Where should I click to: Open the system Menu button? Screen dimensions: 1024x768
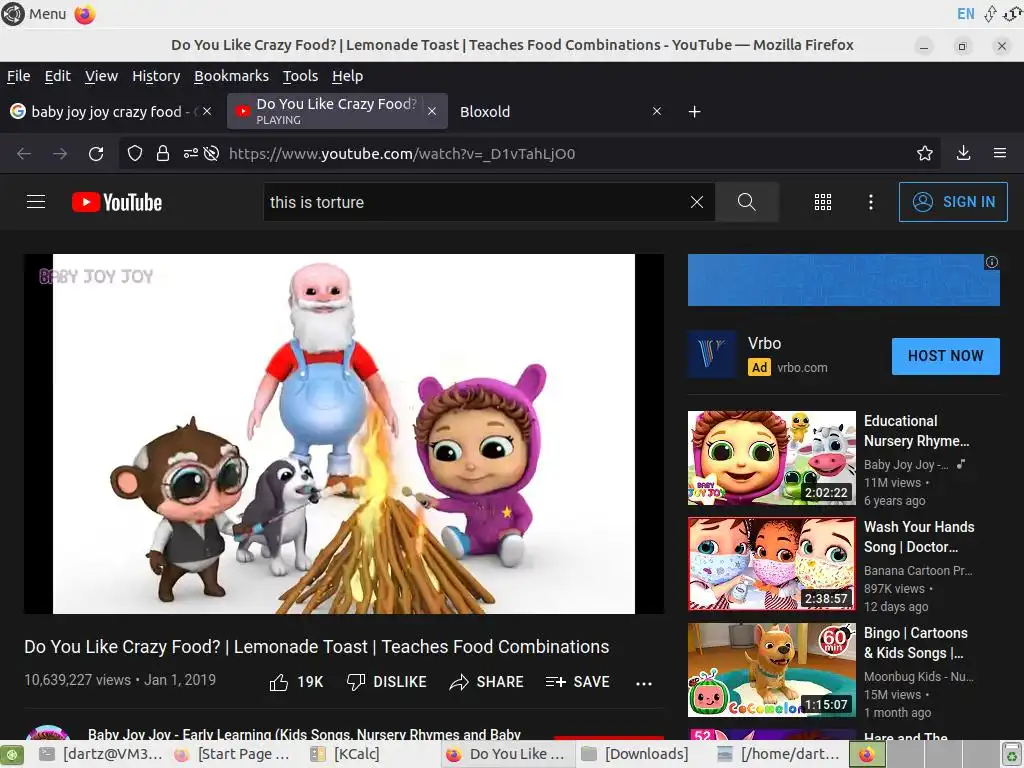pyautogui.click(x=35, y=14)
